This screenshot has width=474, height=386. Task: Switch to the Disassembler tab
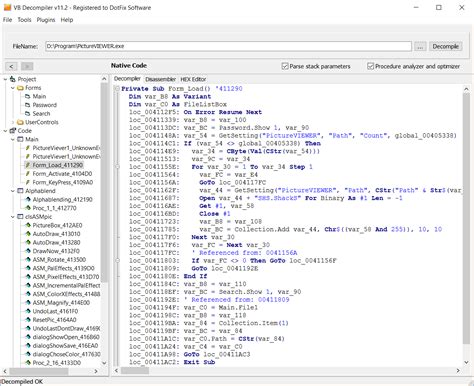pyautogui.click(x=161, y=79)
